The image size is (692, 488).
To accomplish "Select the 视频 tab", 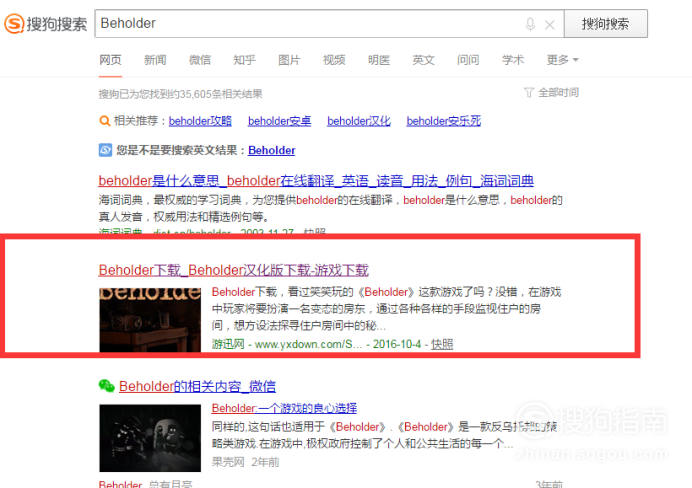I will [x=334, y=60].
